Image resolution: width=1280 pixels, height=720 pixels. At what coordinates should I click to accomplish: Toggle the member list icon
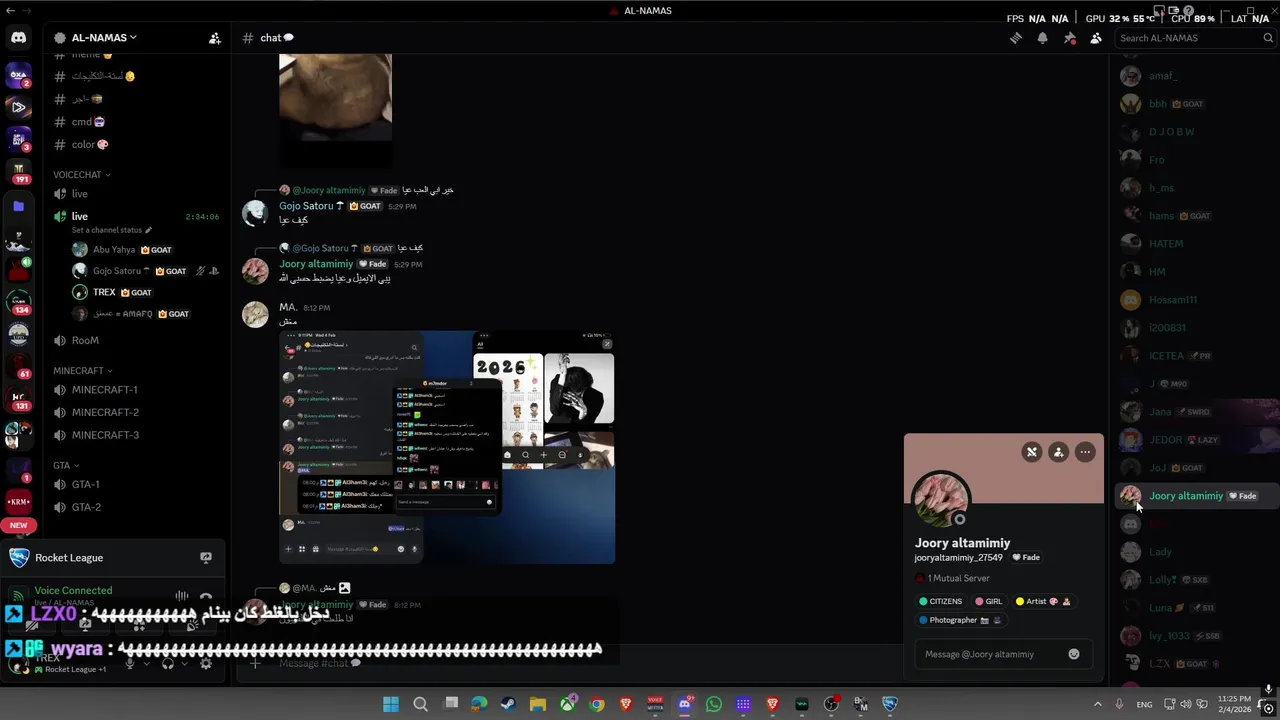tap(1096, 38)
